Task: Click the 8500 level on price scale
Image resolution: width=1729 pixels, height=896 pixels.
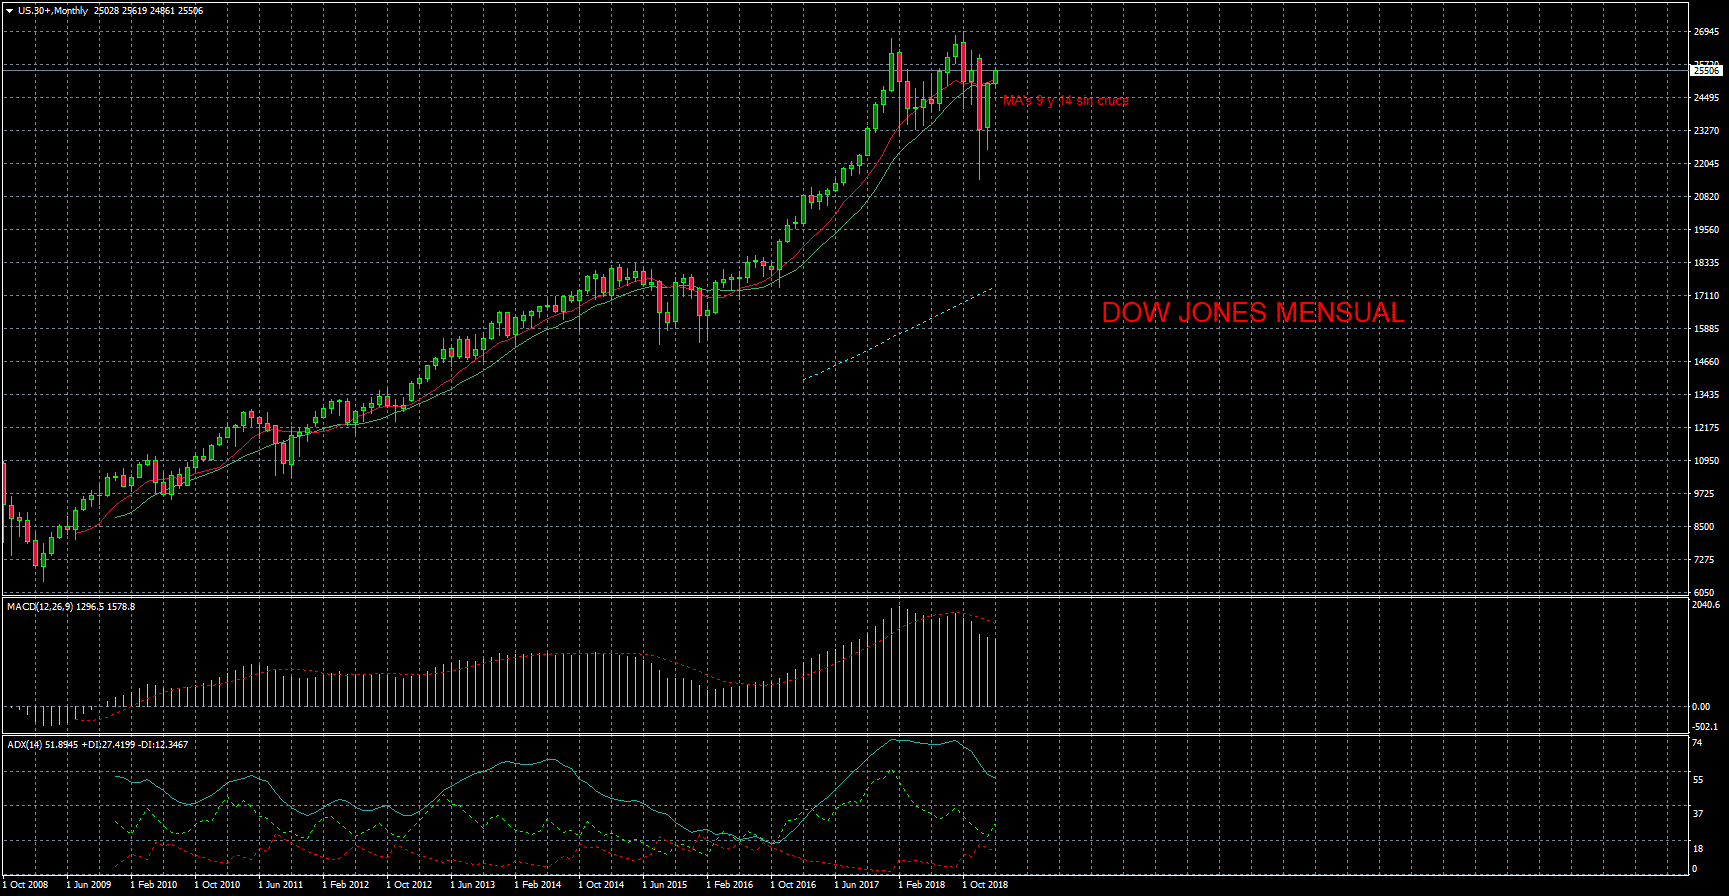Action: tap(1704, 527)
